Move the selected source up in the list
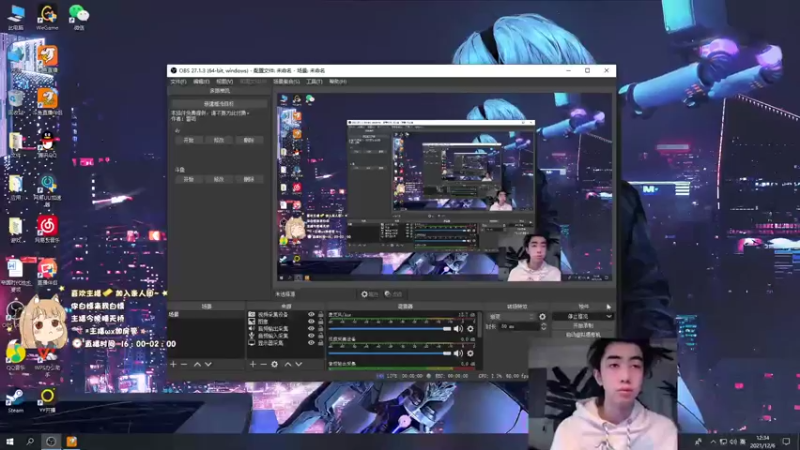 coord(288,364)
